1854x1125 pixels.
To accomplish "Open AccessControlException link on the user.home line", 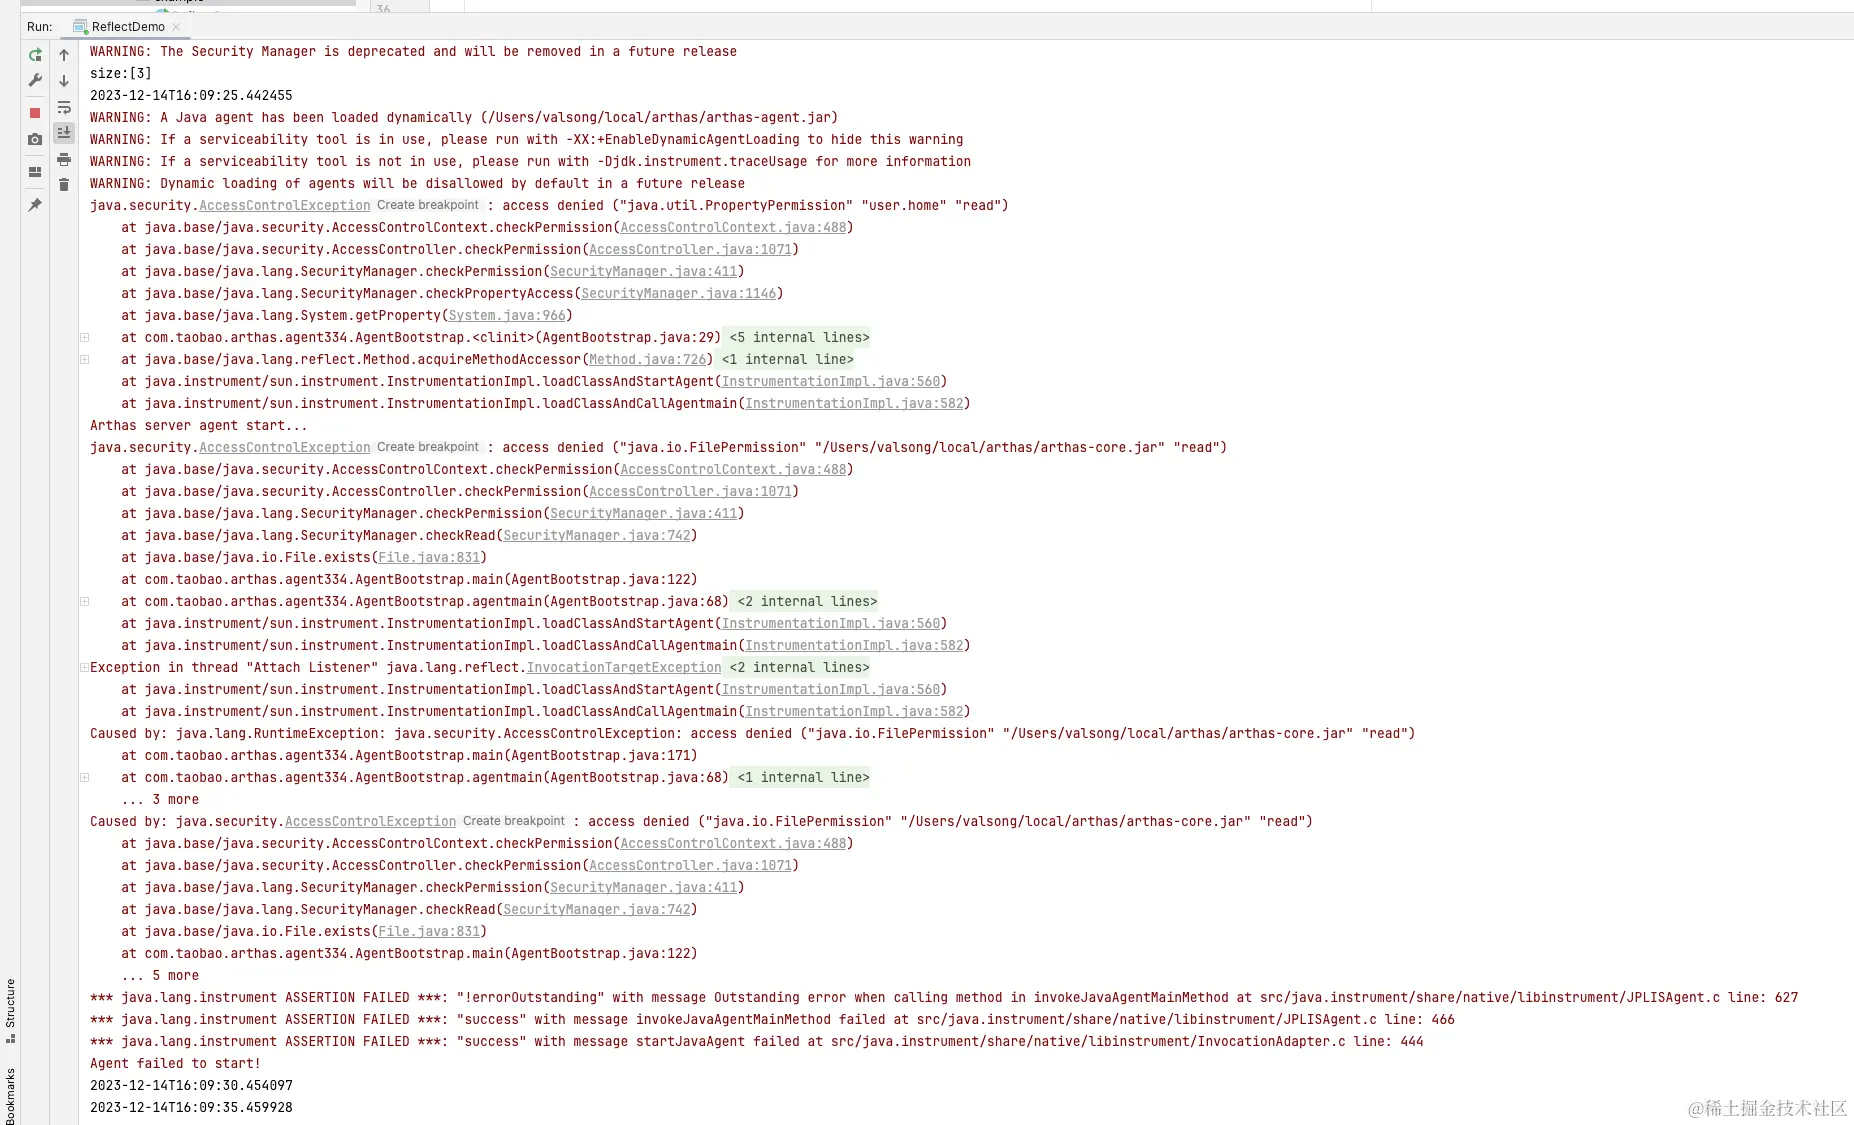I will click(x=285, y=205).
